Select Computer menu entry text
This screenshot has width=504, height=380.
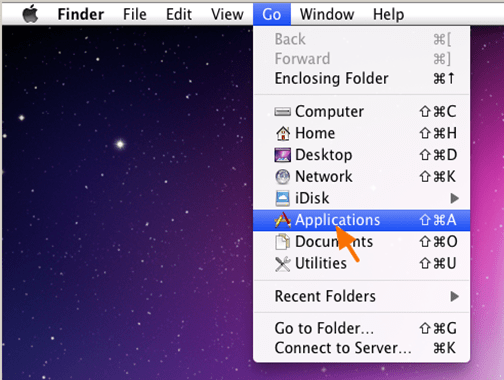pos(329,112)
